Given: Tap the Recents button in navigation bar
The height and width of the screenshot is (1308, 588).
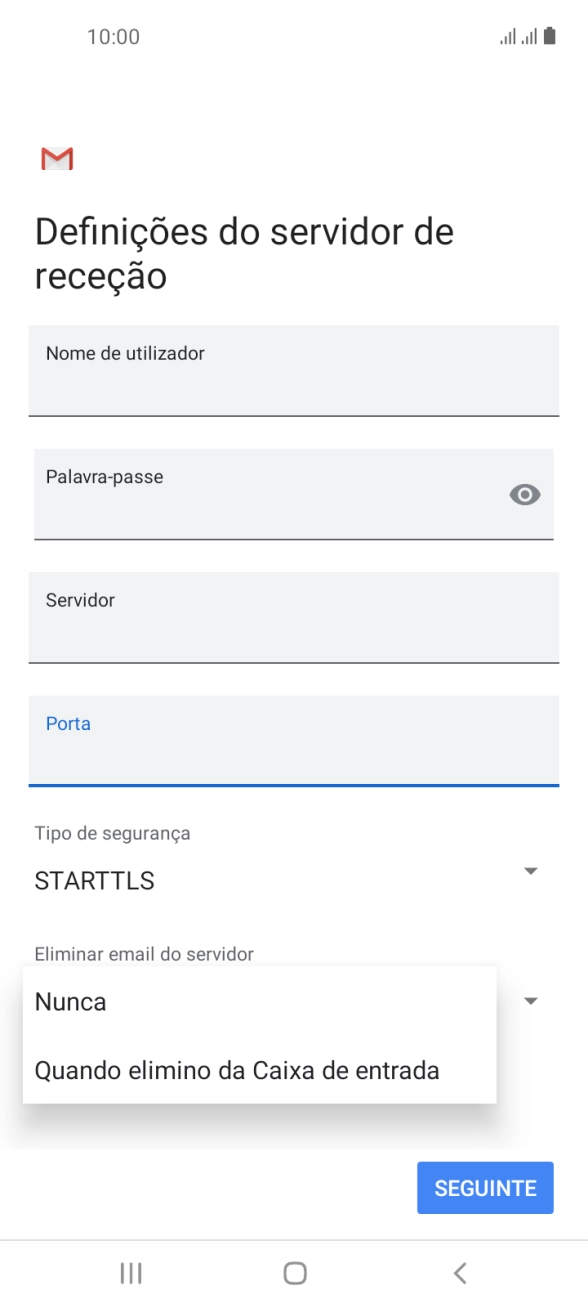Looking at the screenshot, I should [x=130, y=1273].
